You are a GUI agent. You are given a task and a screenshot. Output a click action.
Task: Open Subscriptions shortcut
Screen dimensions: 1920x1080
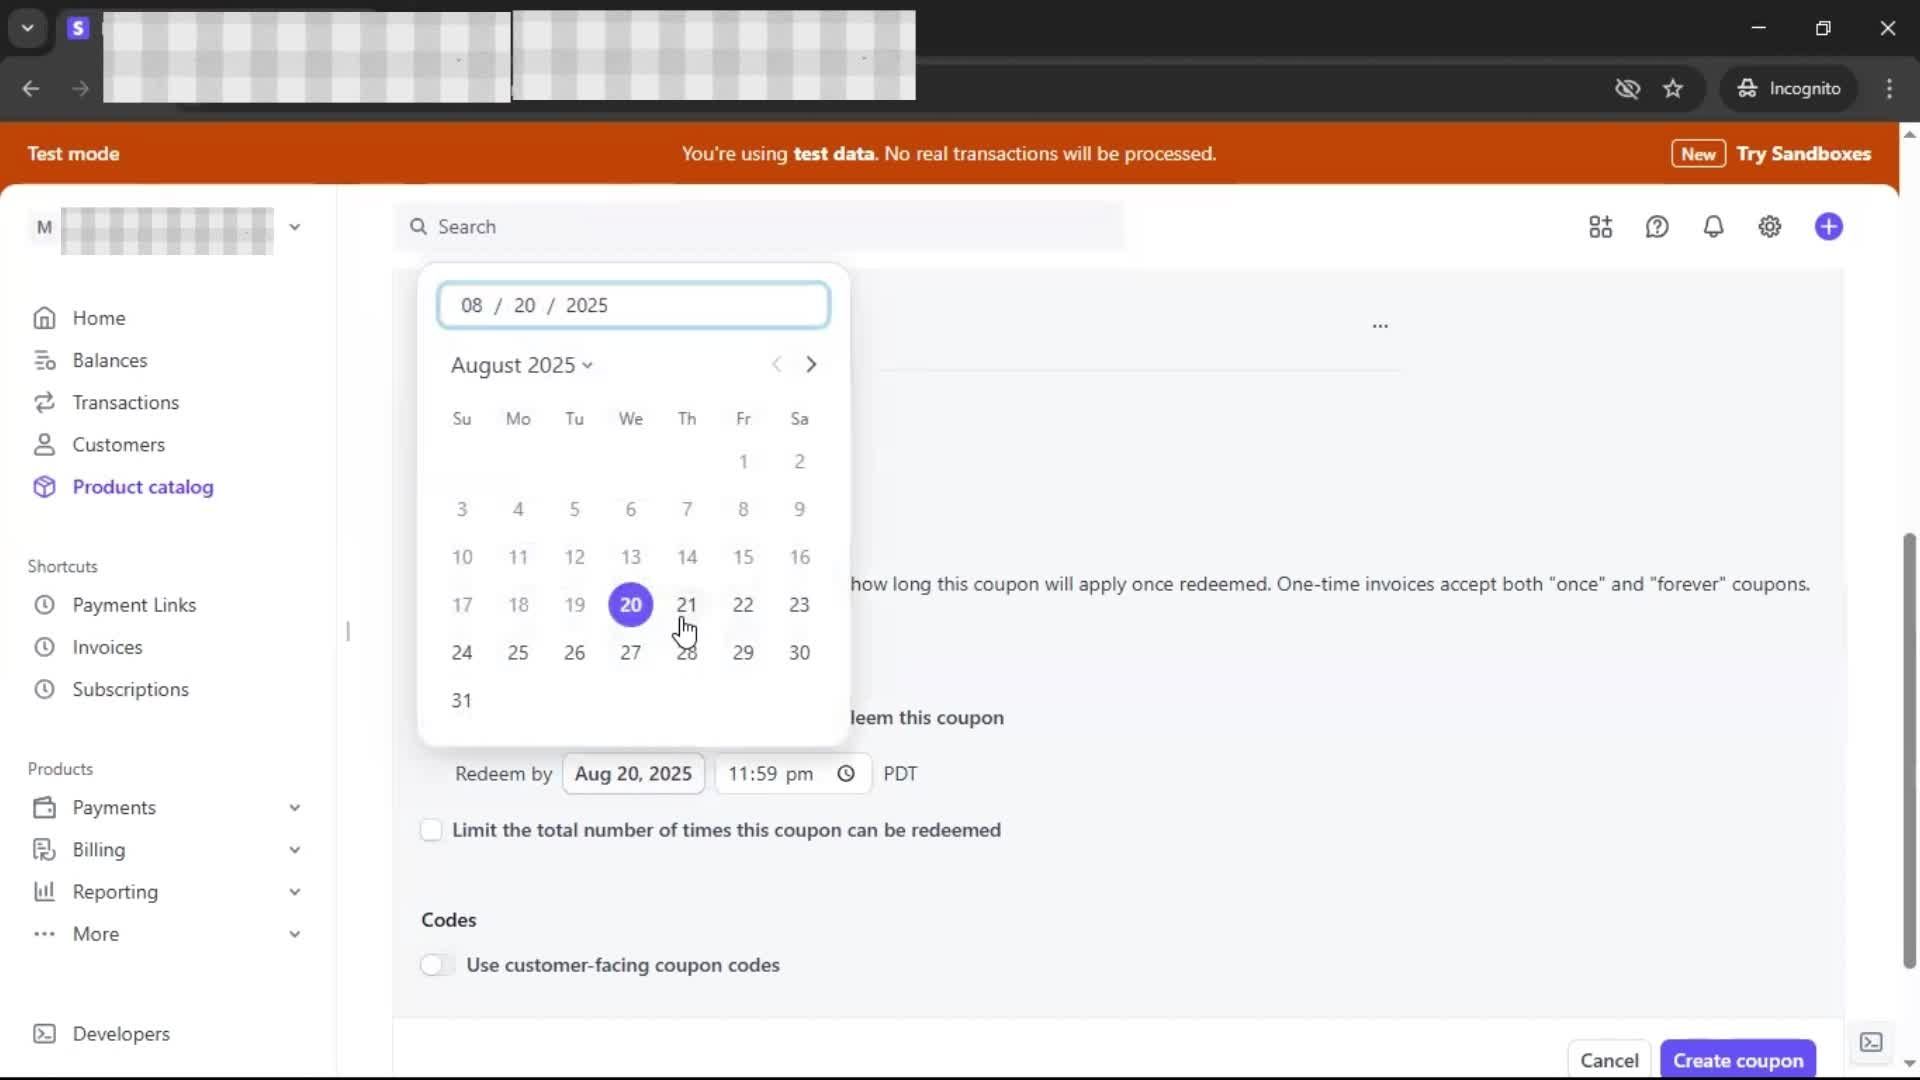(130, 690)
